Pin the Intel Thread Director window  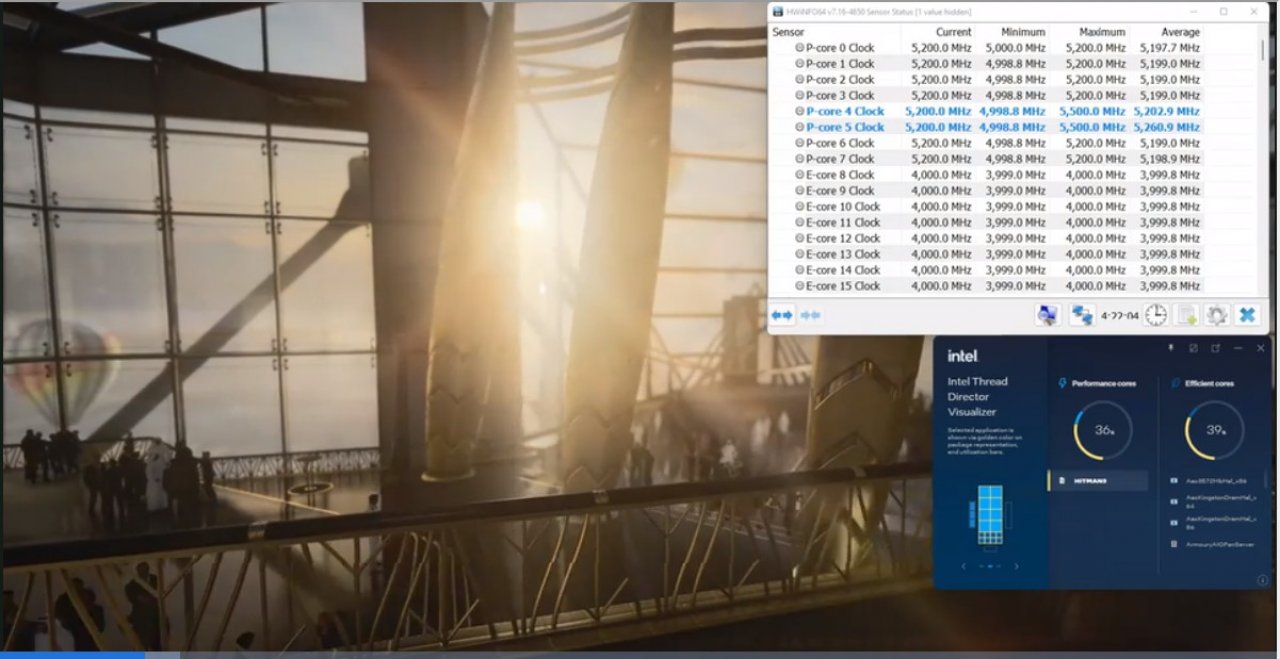pos(1171,348)
